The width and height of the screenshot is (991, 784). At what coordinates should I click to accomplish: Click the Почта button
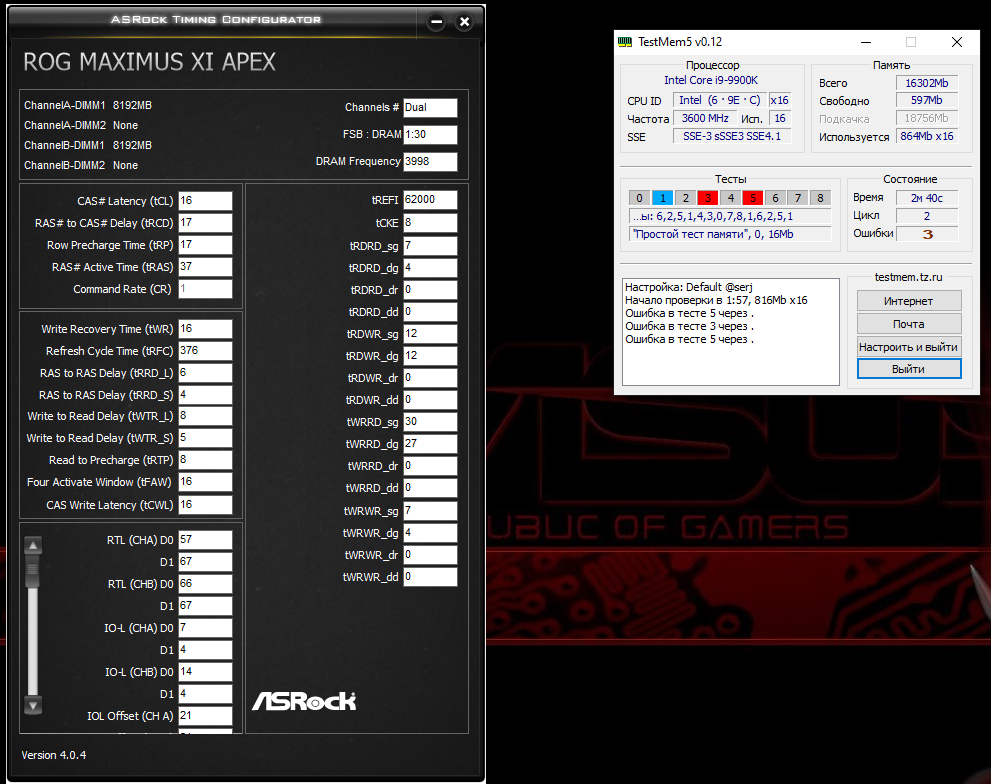909,324
